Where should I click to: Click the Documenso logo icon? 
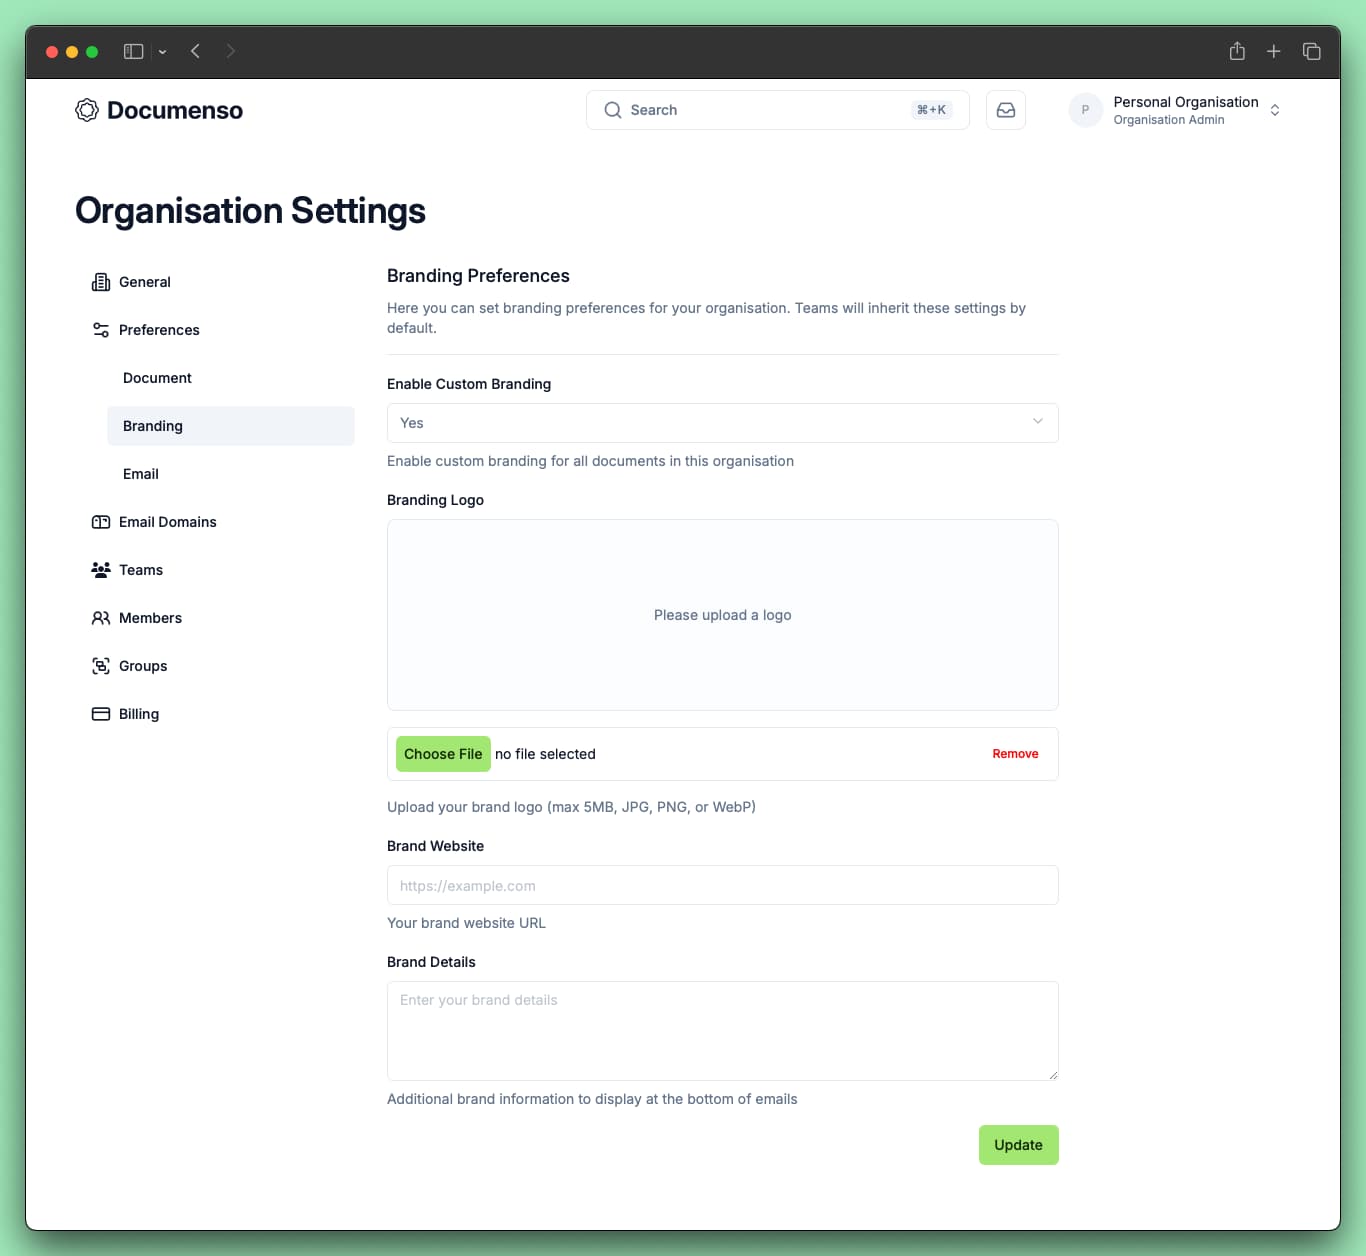[x=86, y=110]
